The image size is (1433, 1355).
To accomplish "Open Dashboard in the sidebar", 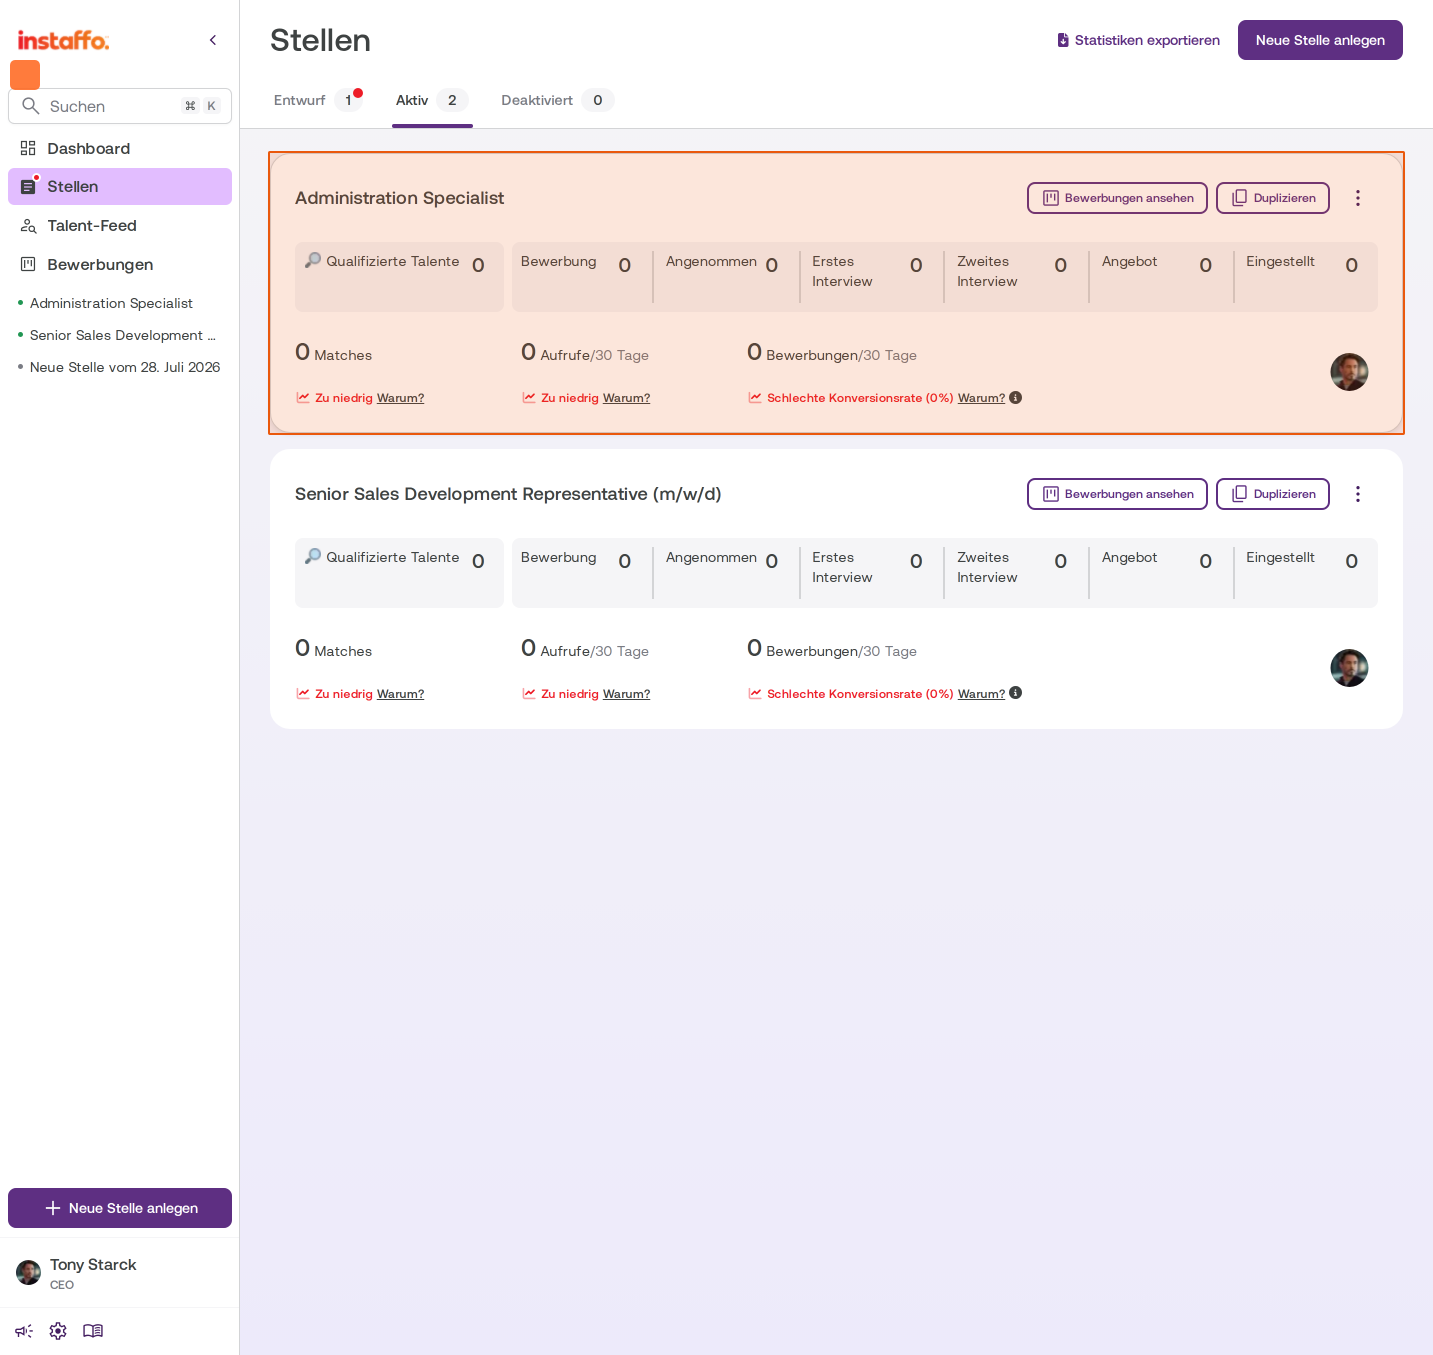I will coord(120,148).
